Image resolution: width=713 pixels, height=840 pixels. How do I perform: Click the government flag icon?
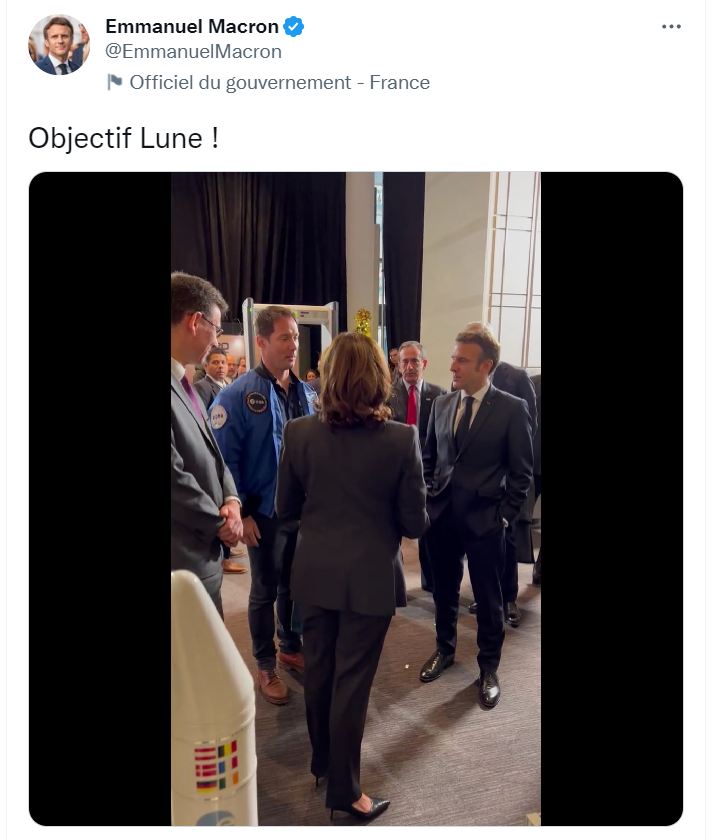(115, 82)
